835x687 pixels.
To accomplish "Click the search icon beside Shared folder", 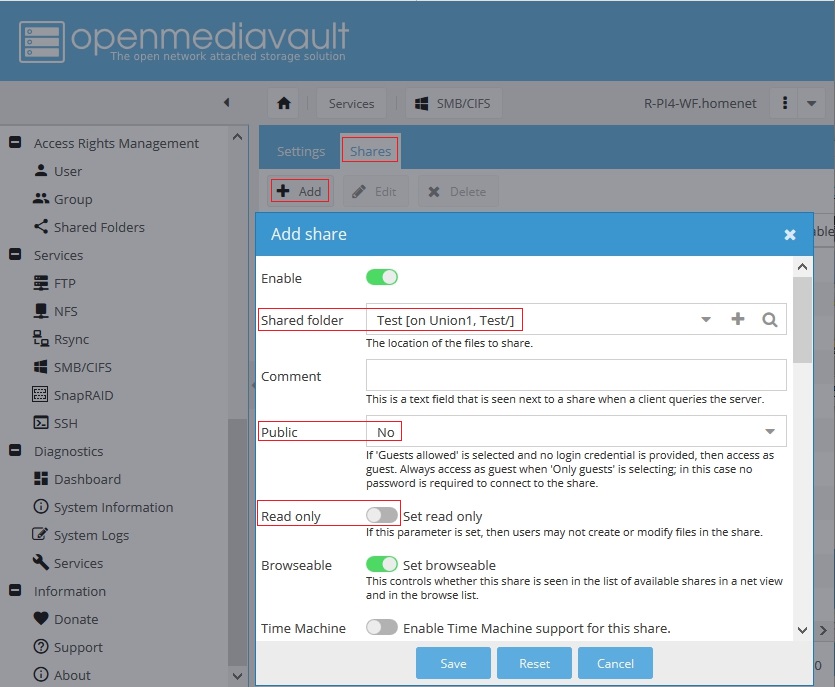I will click(x=769, y=319).
